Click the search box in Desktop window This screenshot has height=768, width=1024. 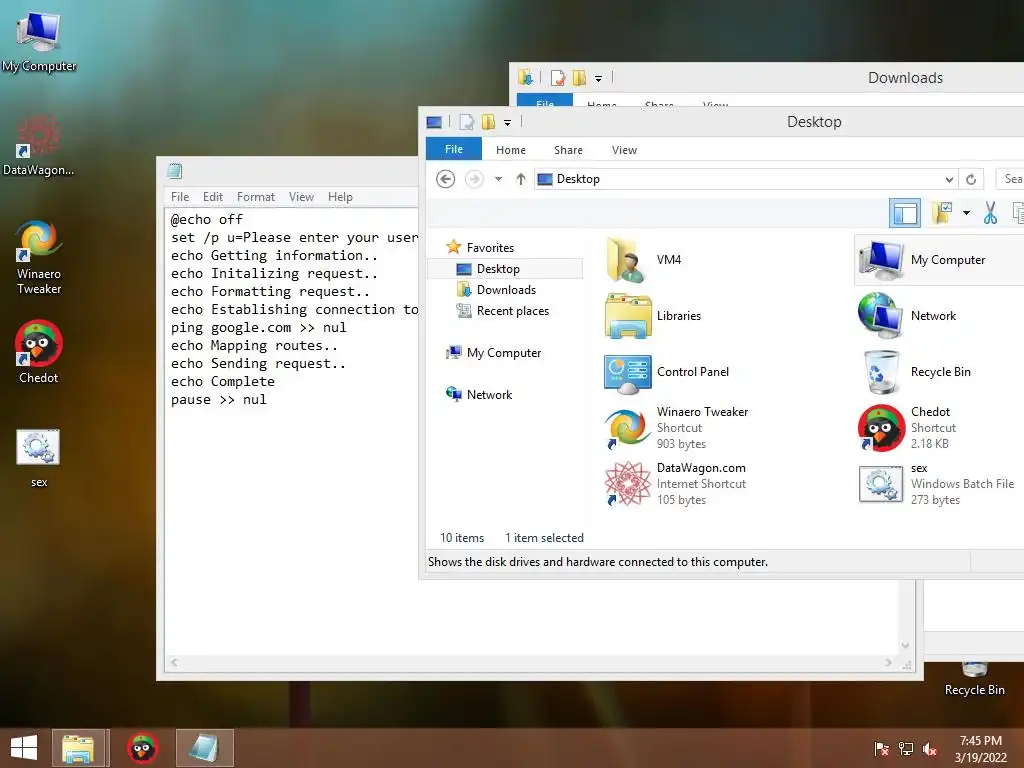pyautogui.click(x=1011, y=179)
